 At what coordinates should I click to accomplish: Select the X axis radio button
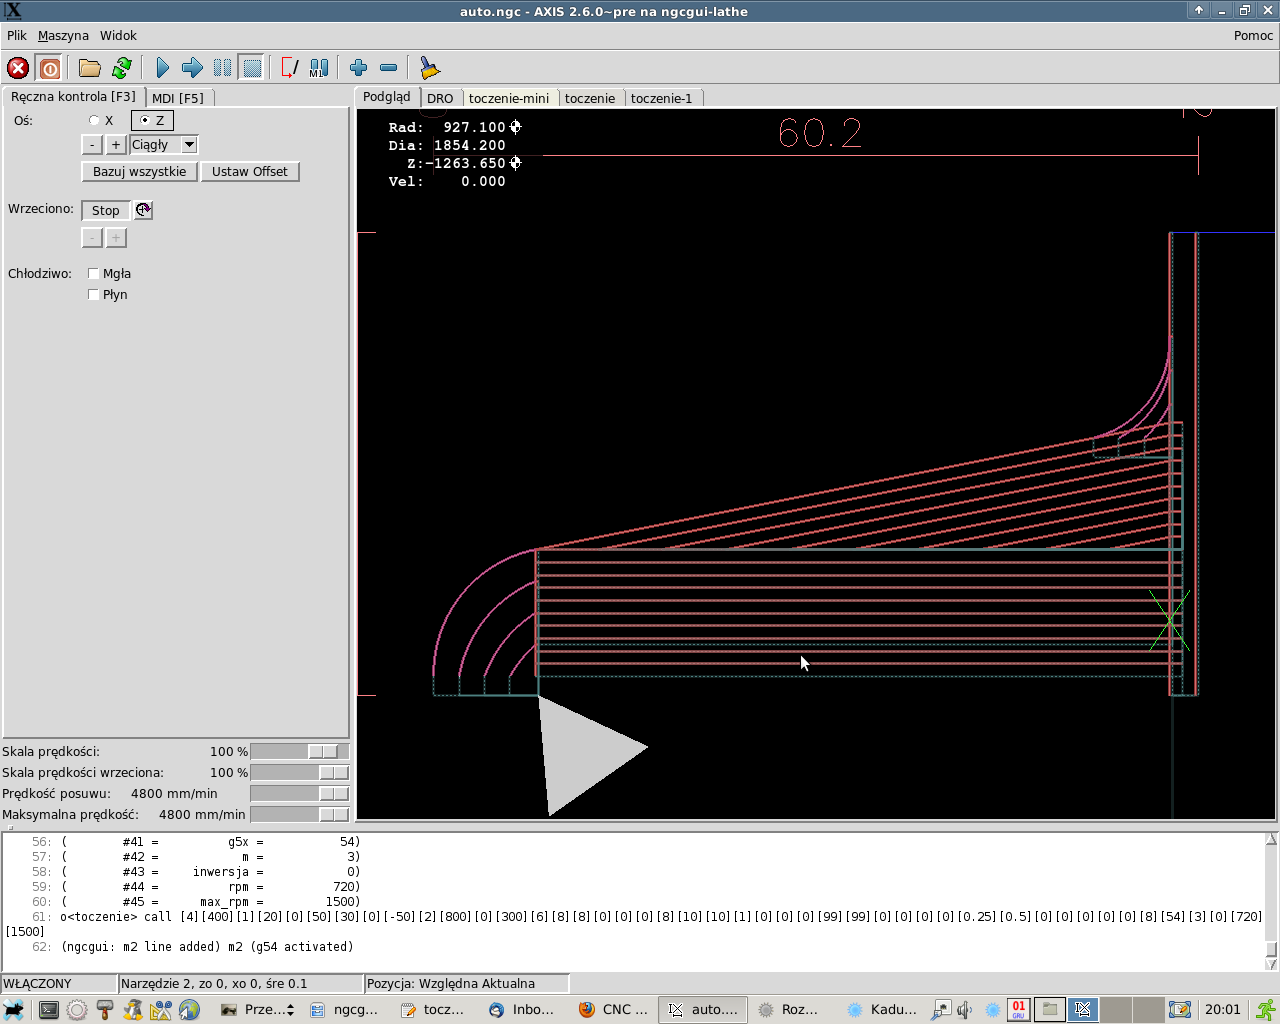point(94,120)
